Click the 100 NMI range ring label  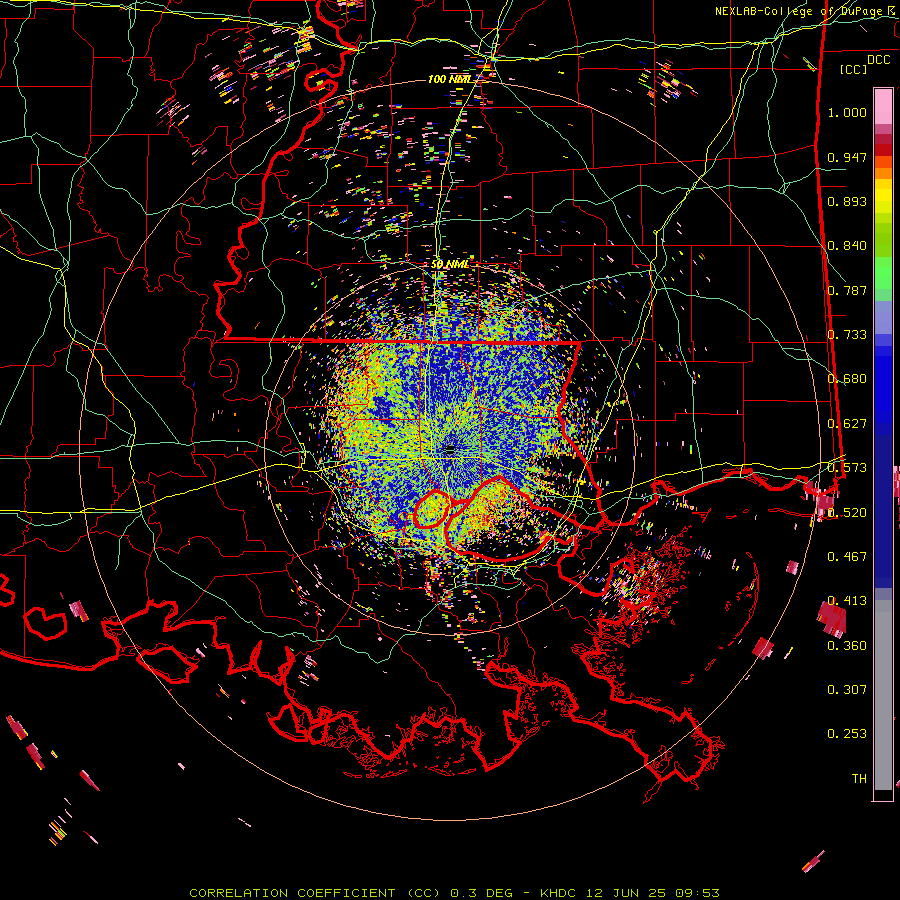[x=449, y=79]
